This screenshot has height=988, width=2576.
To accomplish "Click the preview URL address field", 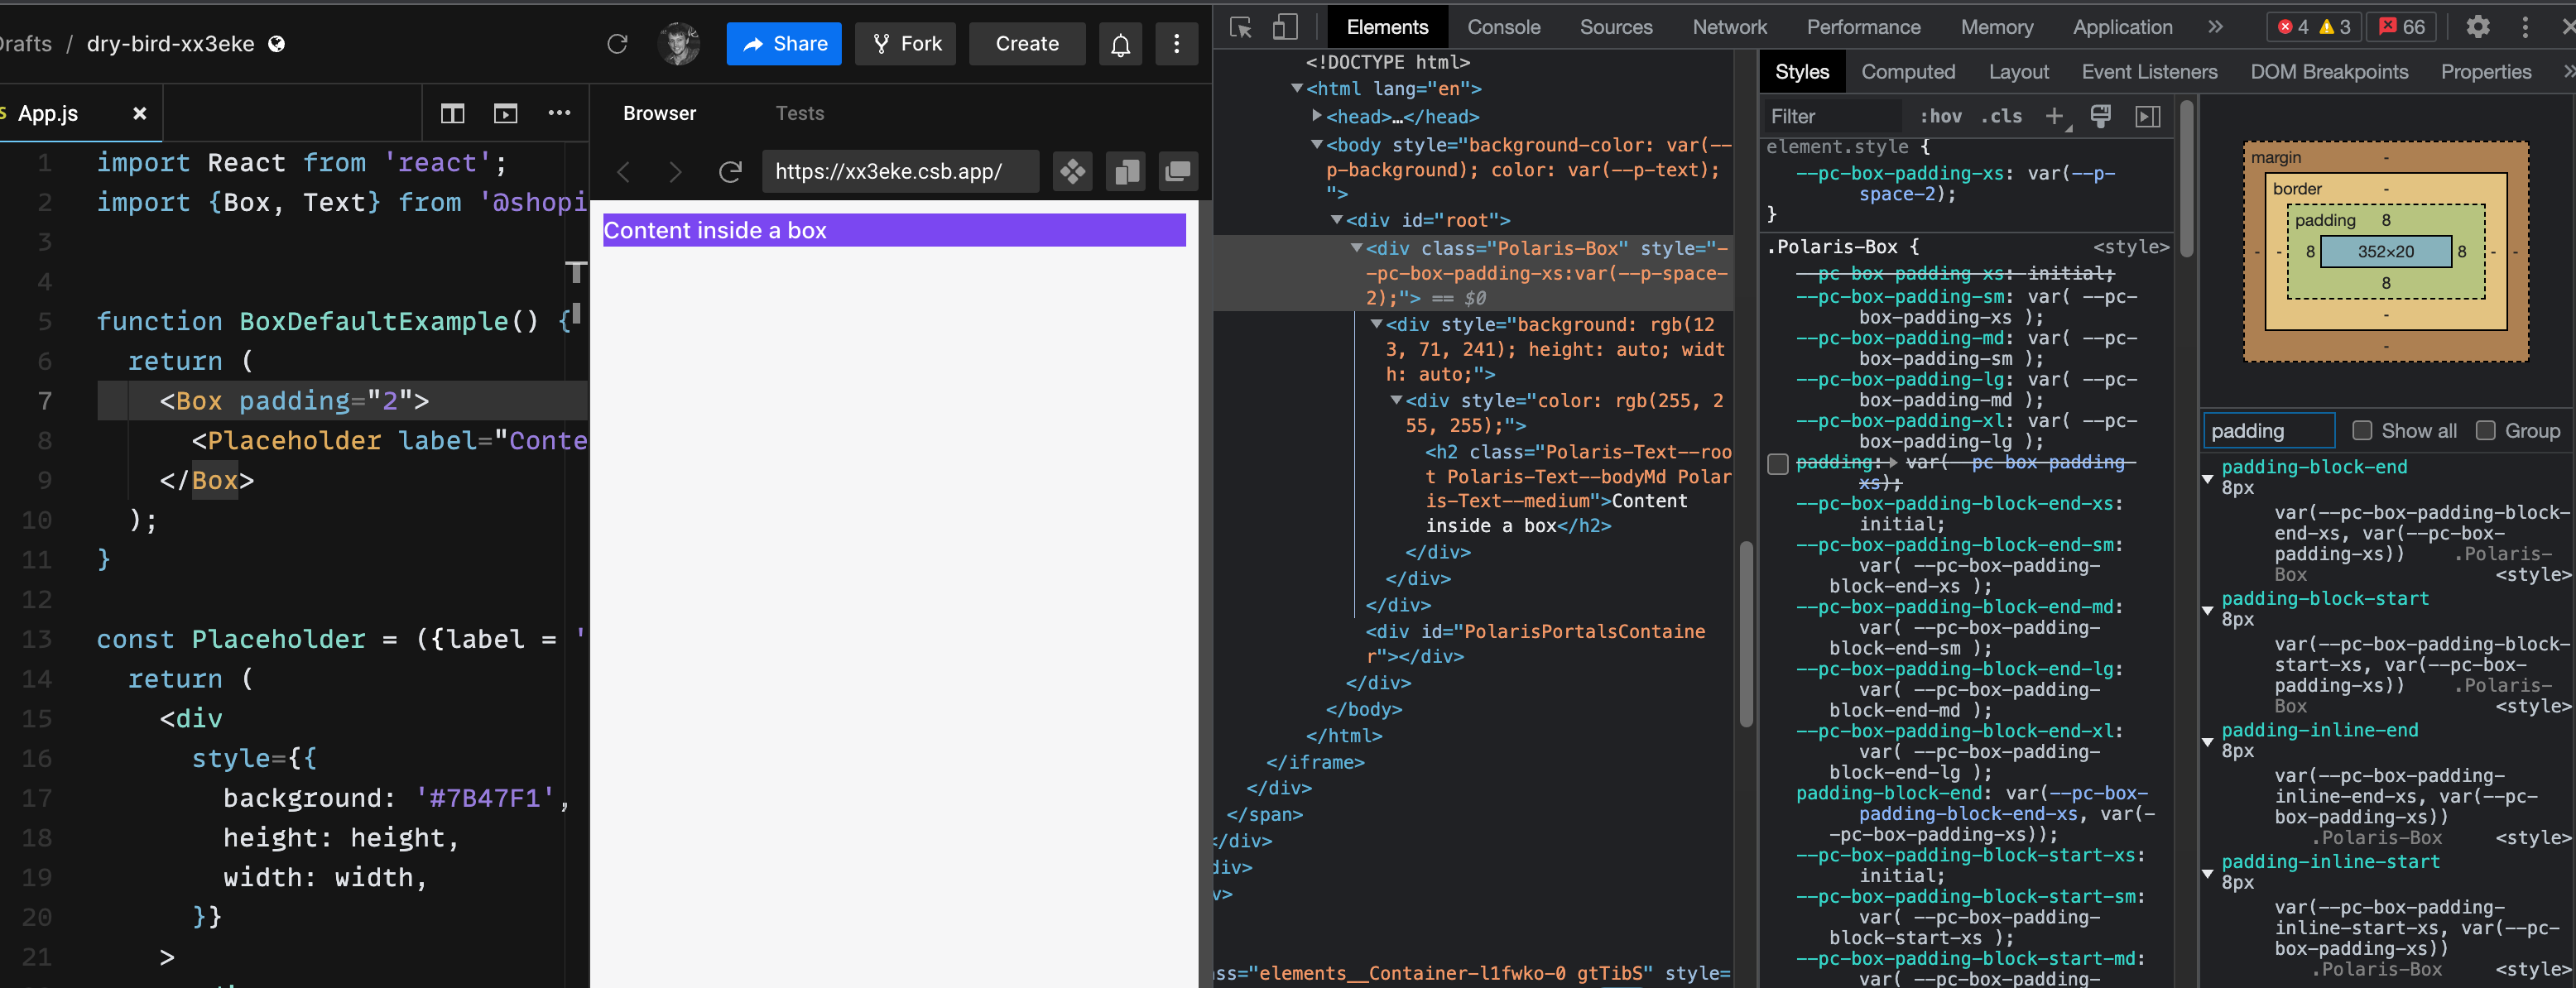I will (898, 171).
